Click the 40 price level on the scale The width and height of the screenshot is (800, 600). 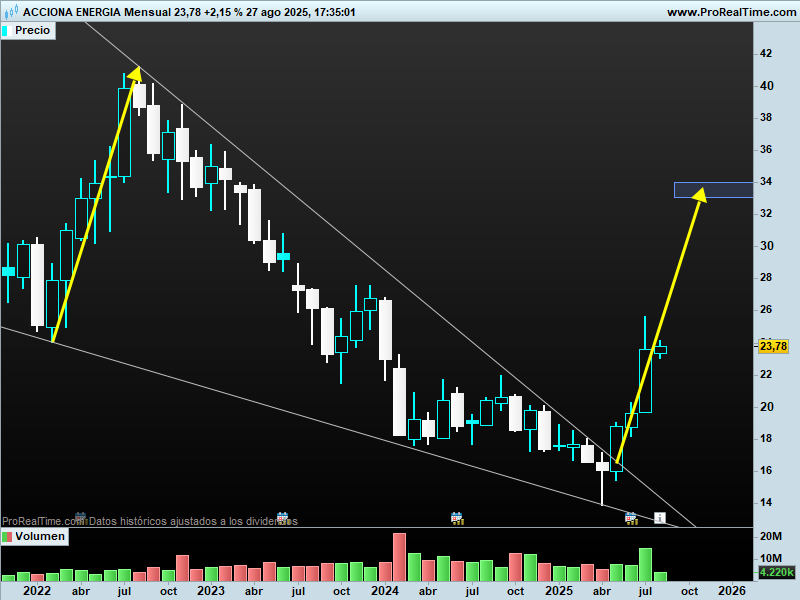tap(766, 86)
